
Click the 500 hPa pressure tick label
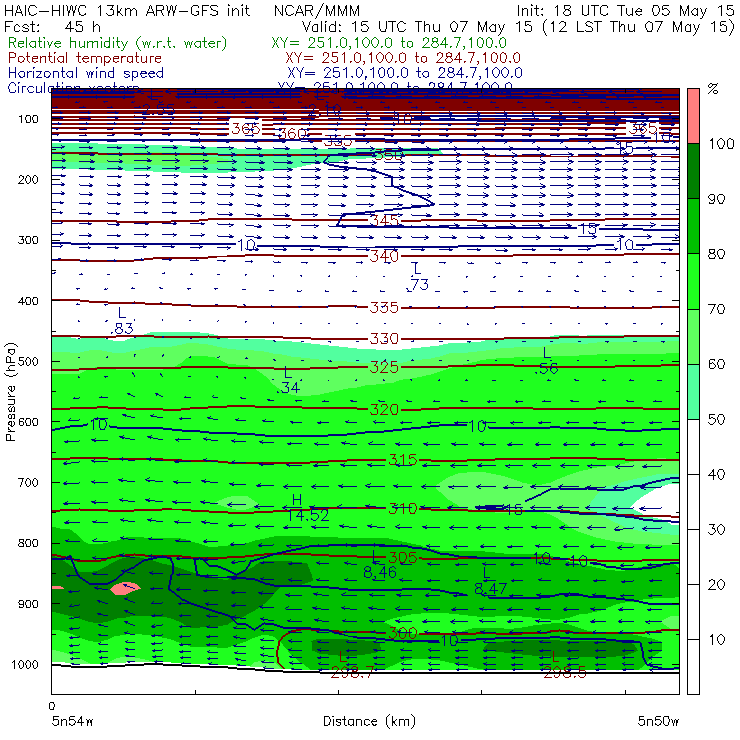(x=28, y=361)
